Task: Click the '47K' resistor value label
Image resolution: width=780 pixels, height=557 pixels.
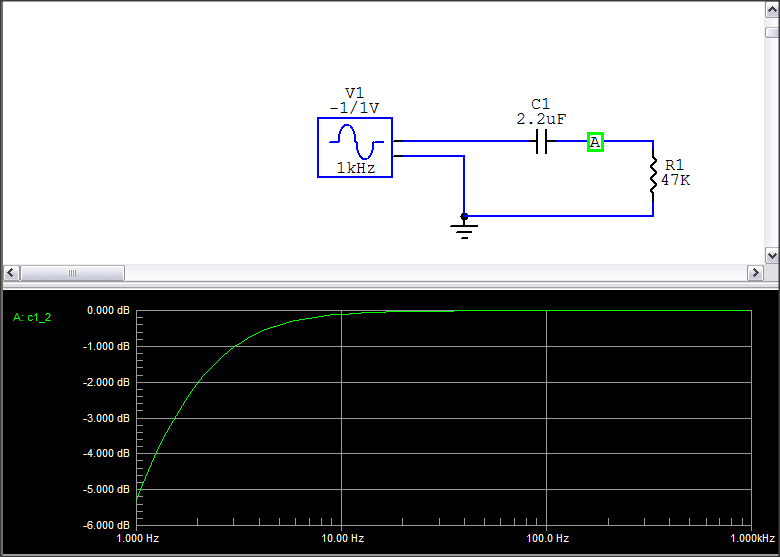Action: (x=676, y=180)
